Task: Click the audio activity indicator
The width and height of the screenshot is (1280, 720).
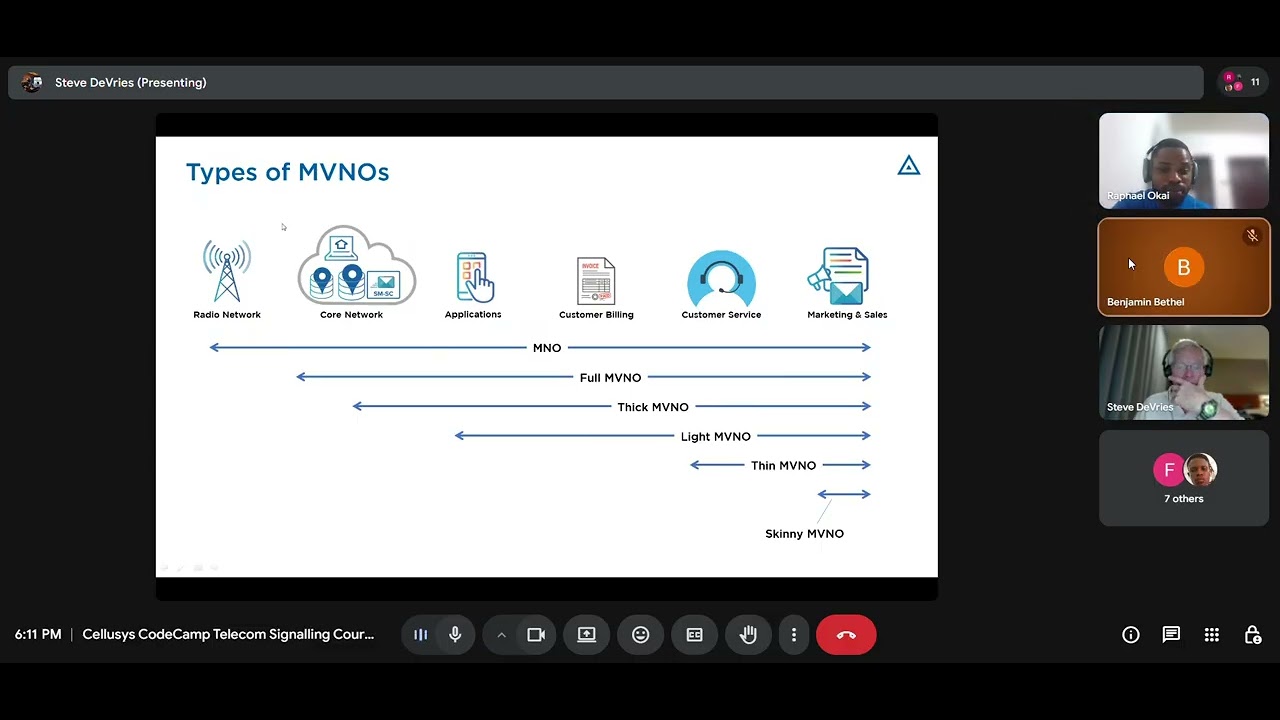Action: click(x=421, y=635)
